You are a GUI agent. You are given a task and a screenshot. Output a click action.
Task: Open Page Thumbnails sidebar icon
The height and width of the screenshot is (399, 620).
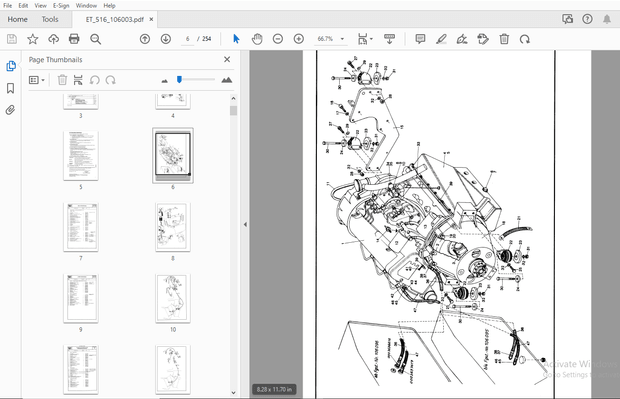[11, 66]
